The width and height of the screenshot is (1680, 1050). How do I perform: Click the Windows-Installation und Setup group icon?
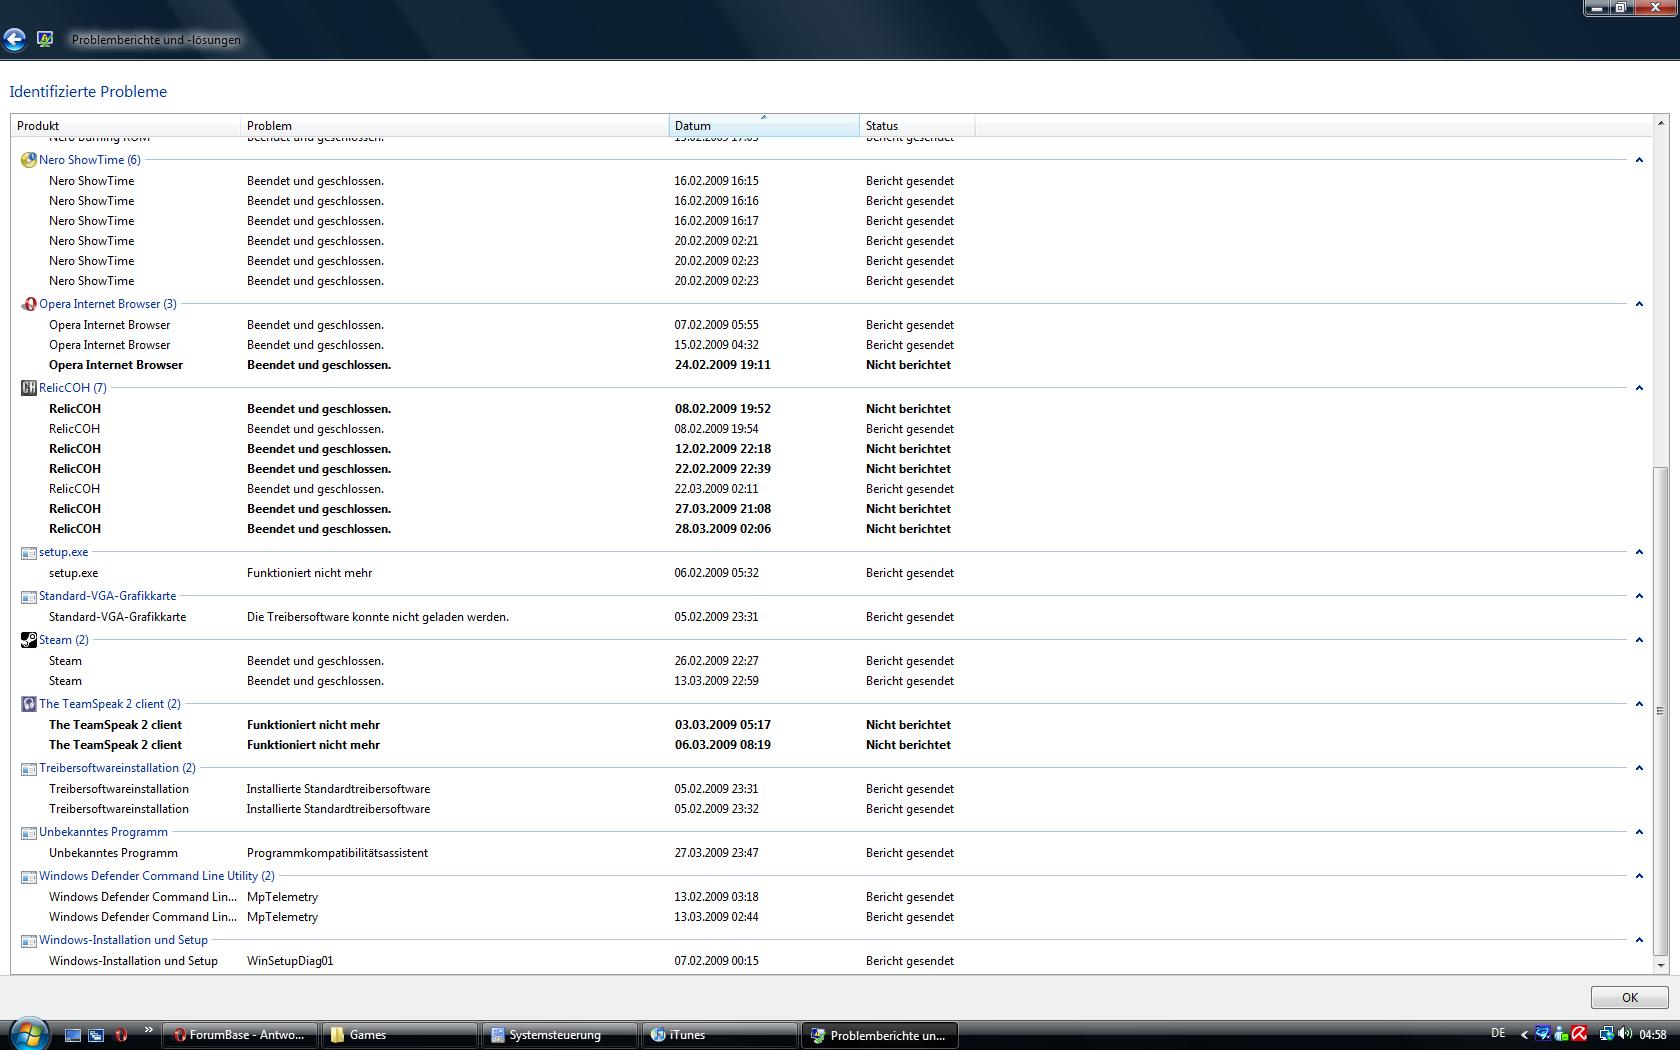[29, 940]
